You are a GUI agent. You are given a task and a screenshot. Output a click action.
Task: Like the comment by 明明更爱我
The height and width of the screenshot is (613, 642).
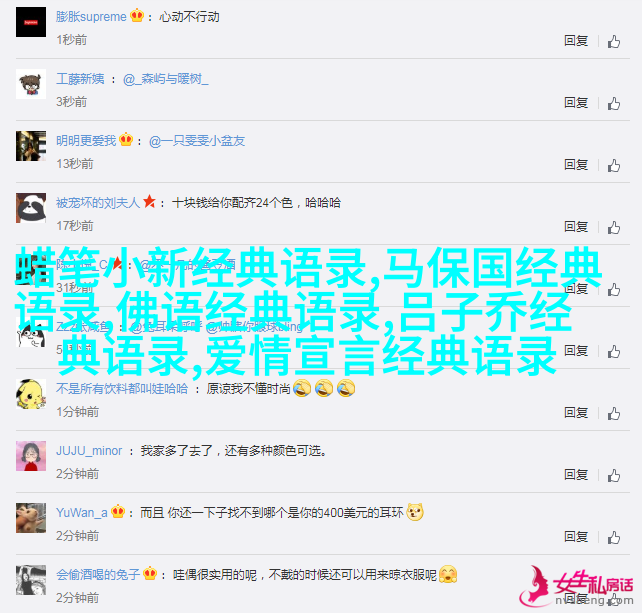pos(613,165)
